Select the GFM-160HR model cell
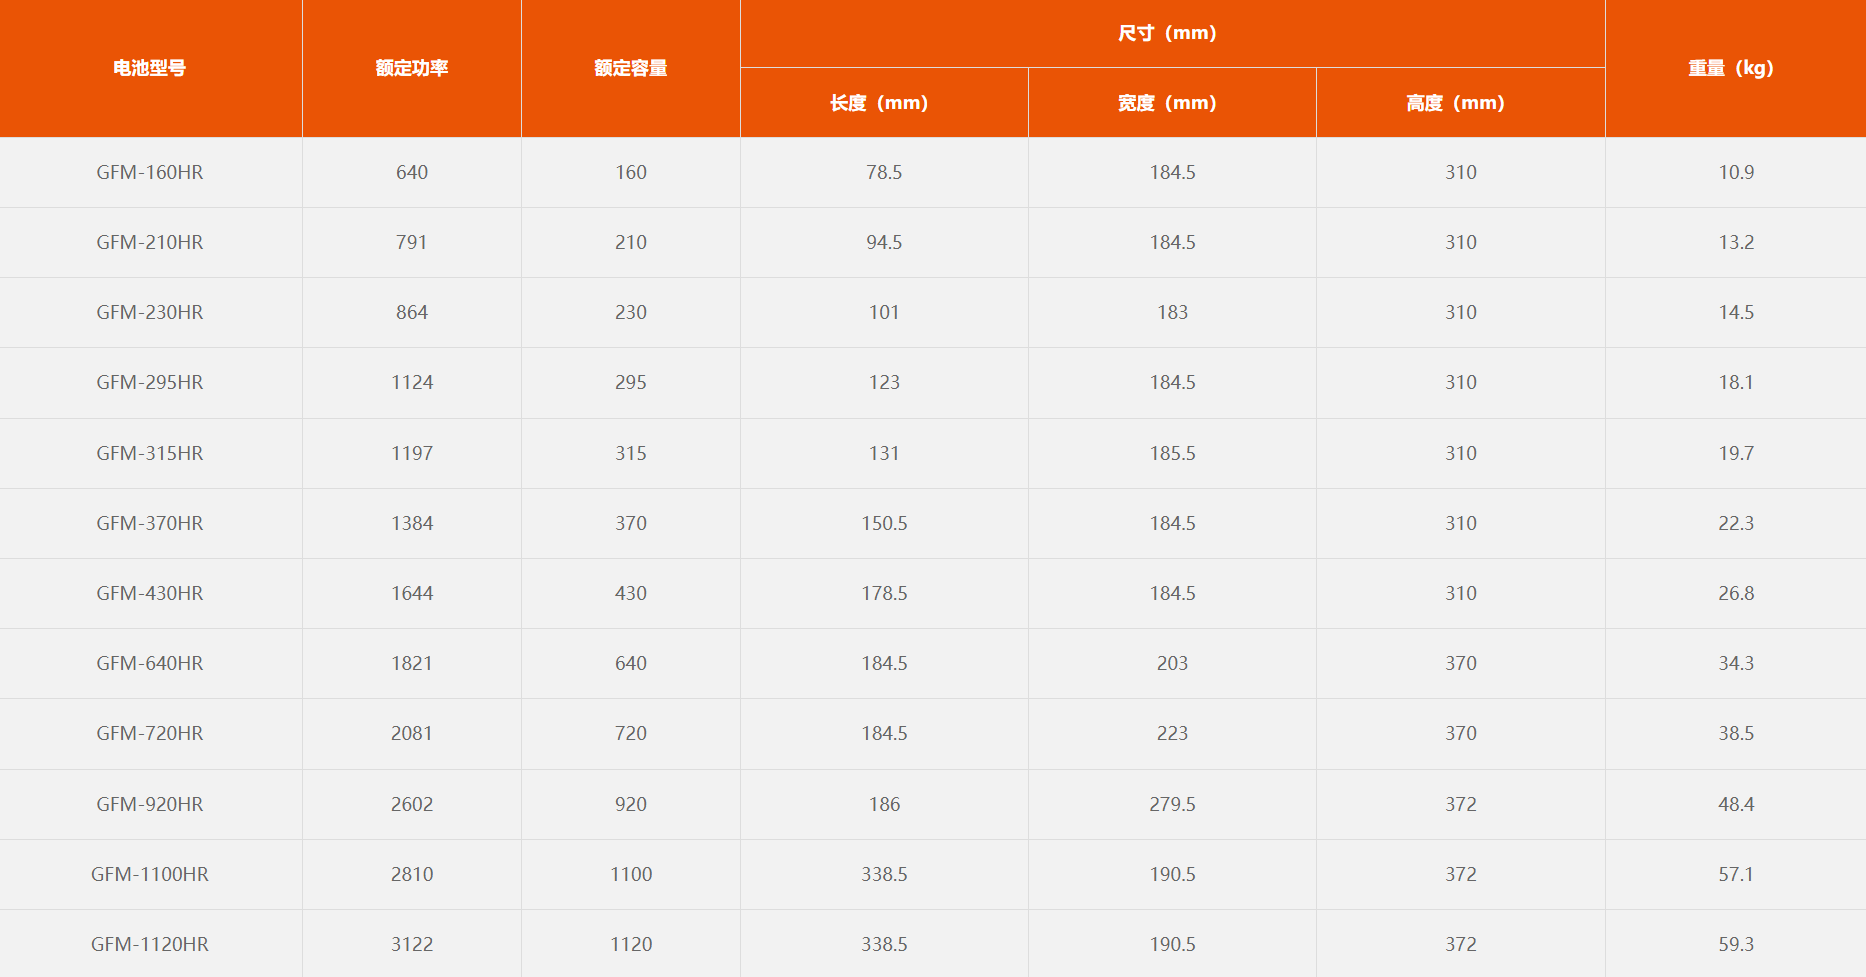This screenshot has width=1866, height=977. 150,172
